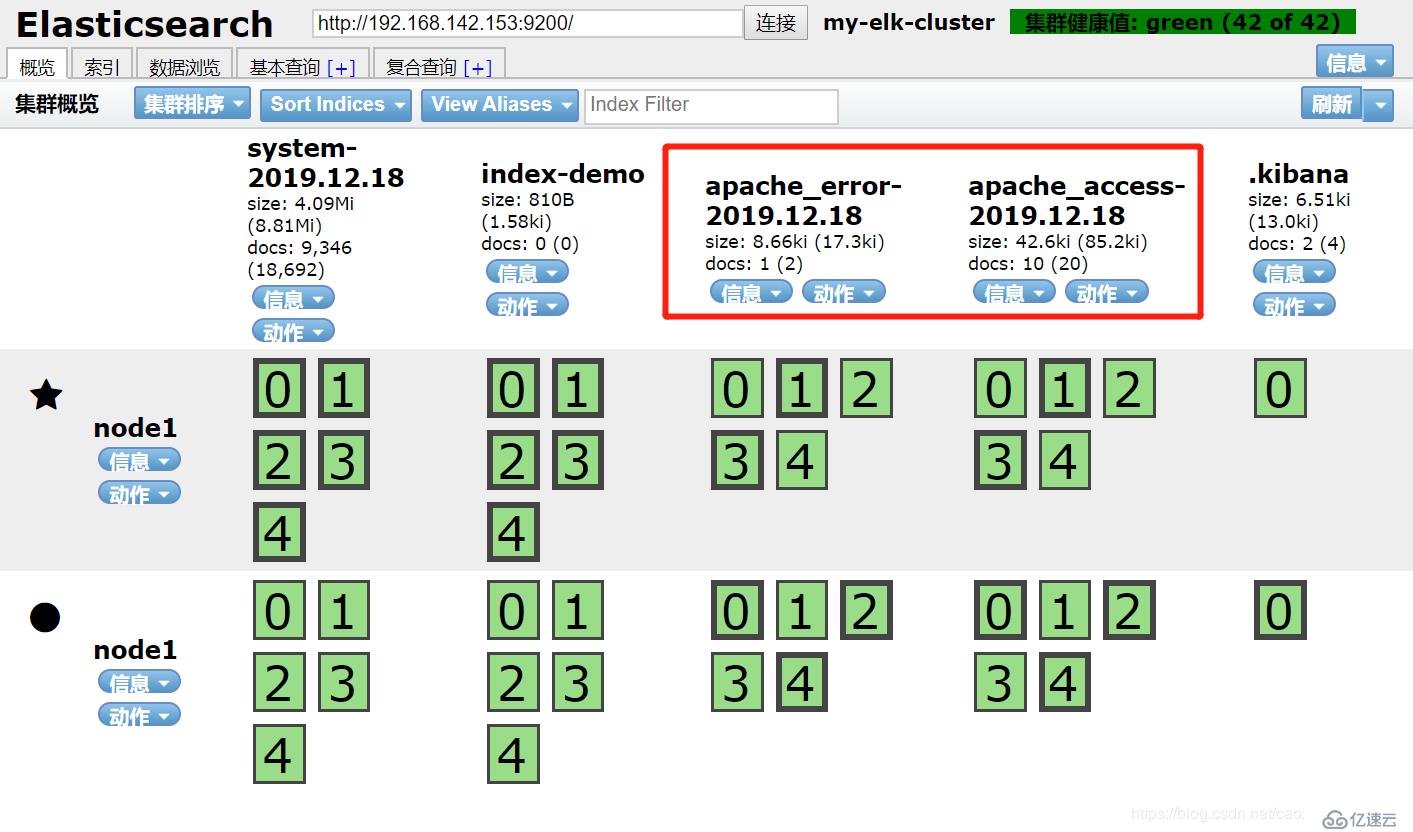Click shard 3 of system-2019.12.18 on star node

pos(343,460)
